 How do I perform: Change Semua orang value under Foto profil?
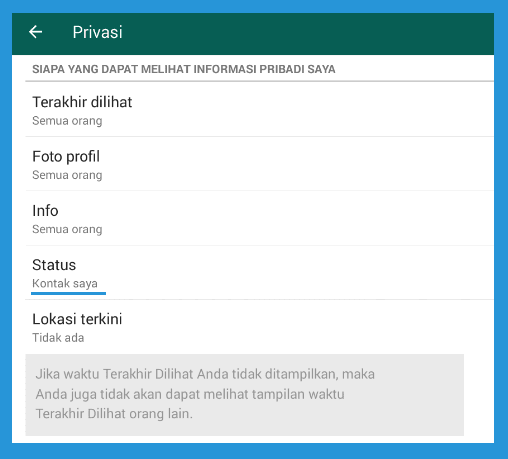[67, 175]
